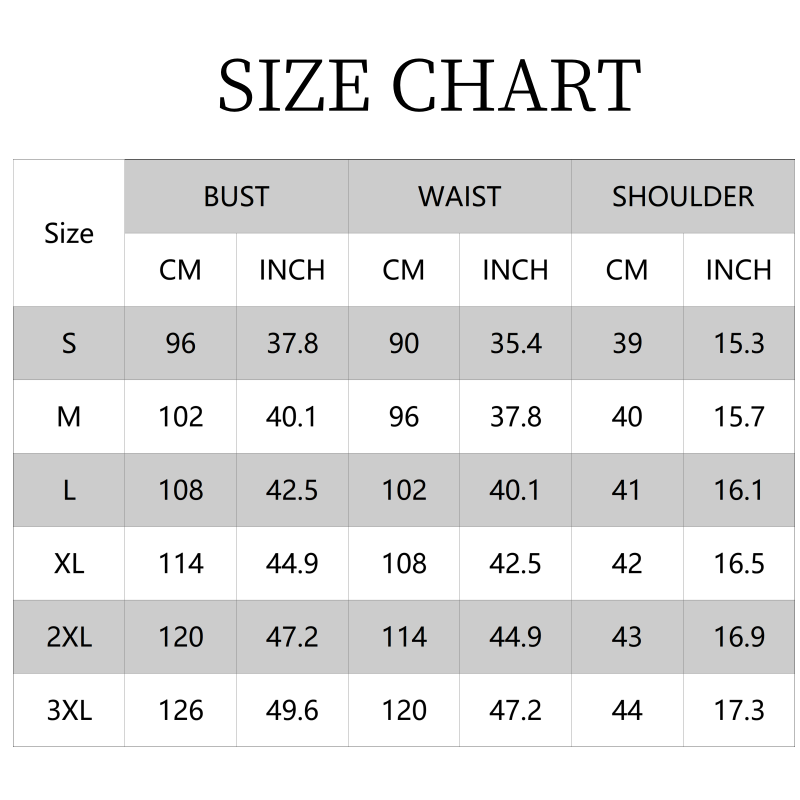800x800 pixels.
Task: Click the 3XL size row label
Action: tap(69, 710)
